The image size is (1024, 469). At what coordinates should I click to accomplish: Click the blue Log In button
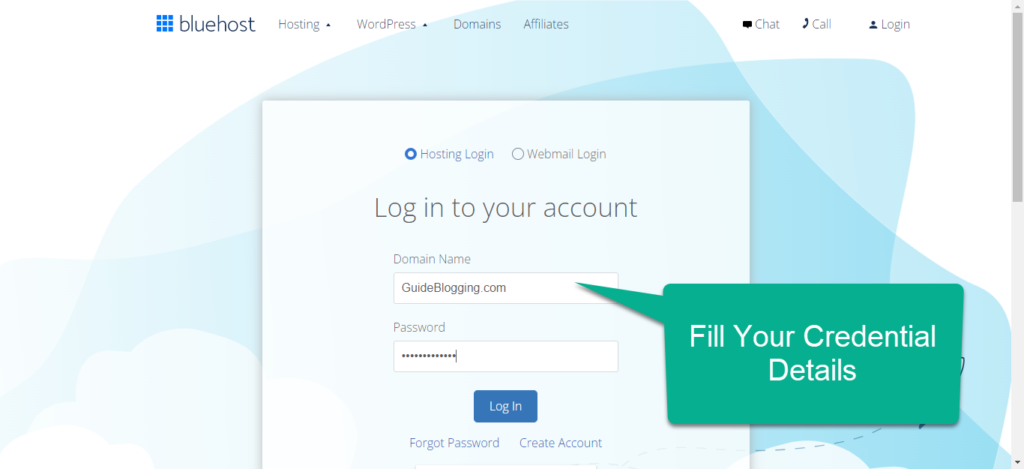click(x=505, y=406)
